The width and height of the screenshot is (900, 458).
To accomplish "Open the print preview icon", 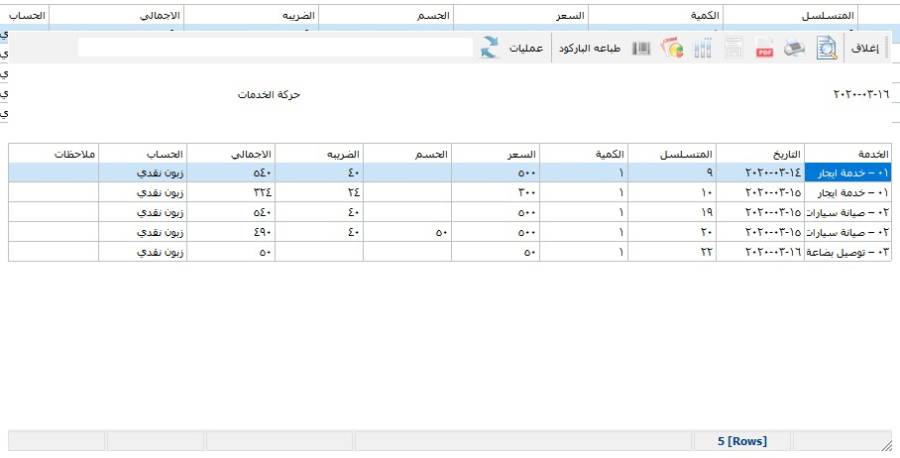I will click(827, 49).
